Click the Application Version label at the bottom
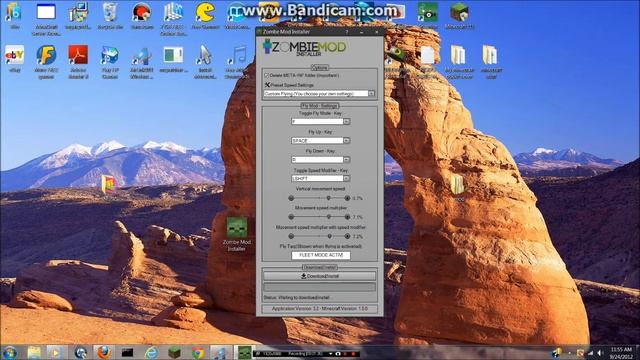 tap(320, 309)
